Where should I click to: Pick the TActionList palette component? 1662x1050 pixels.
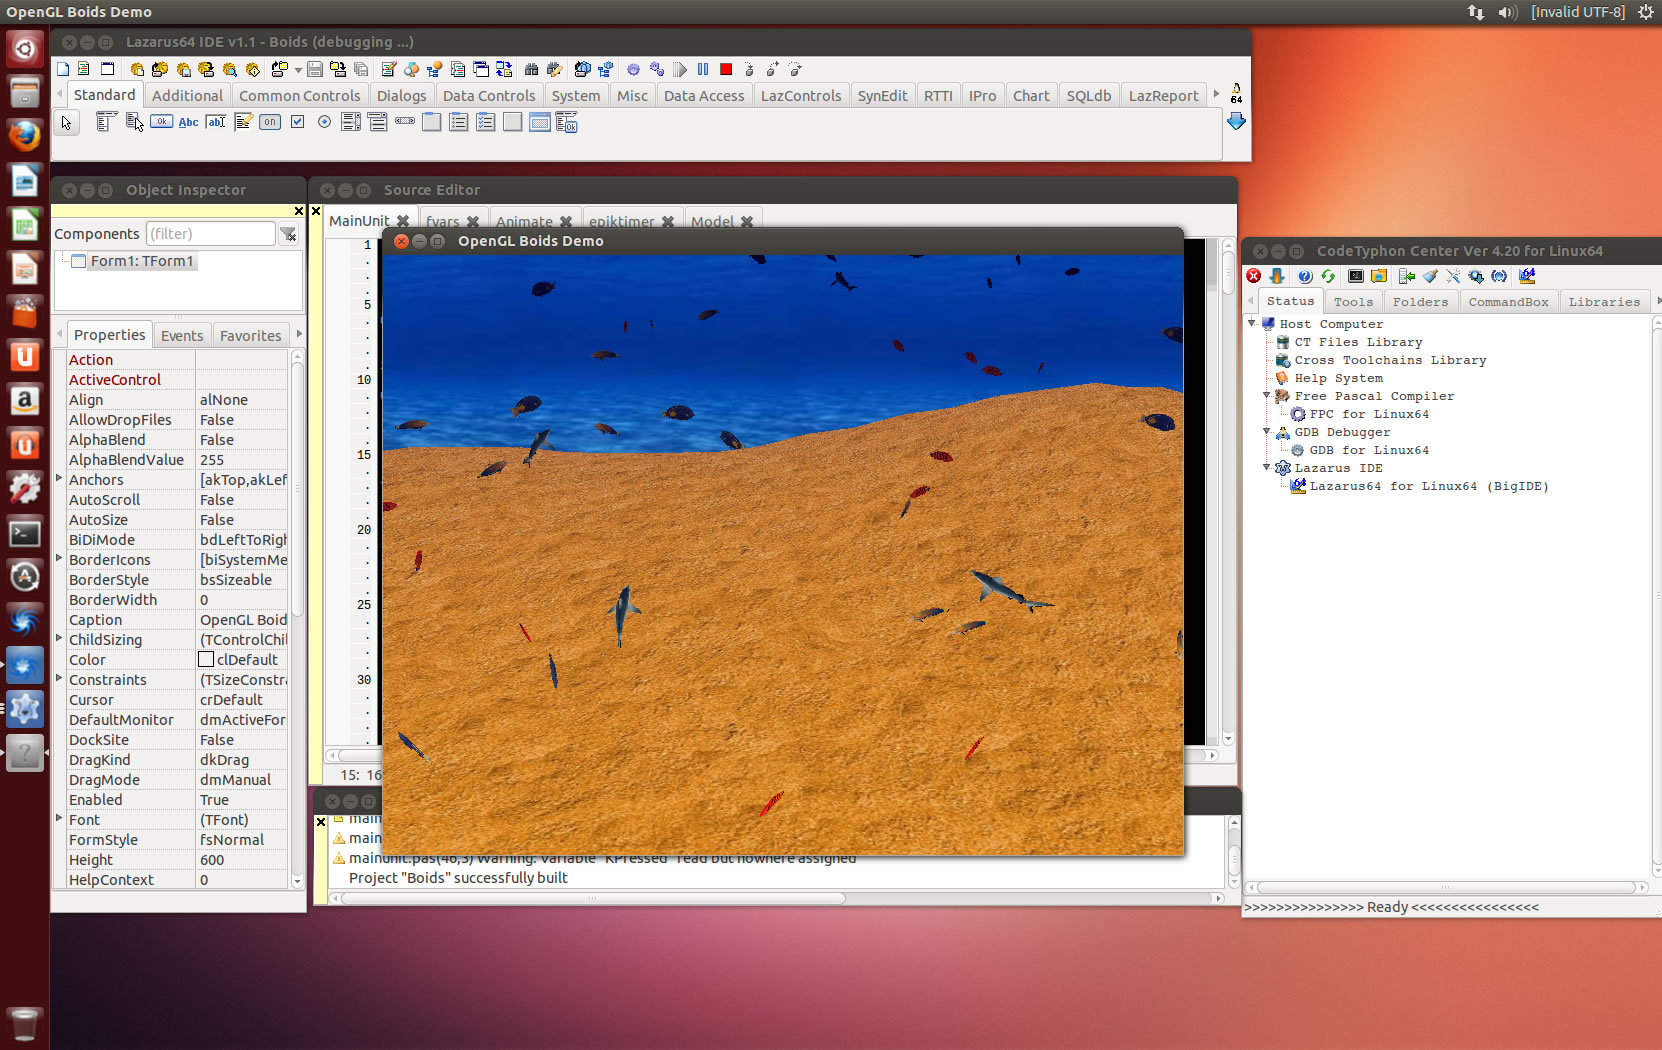point(567,122)
